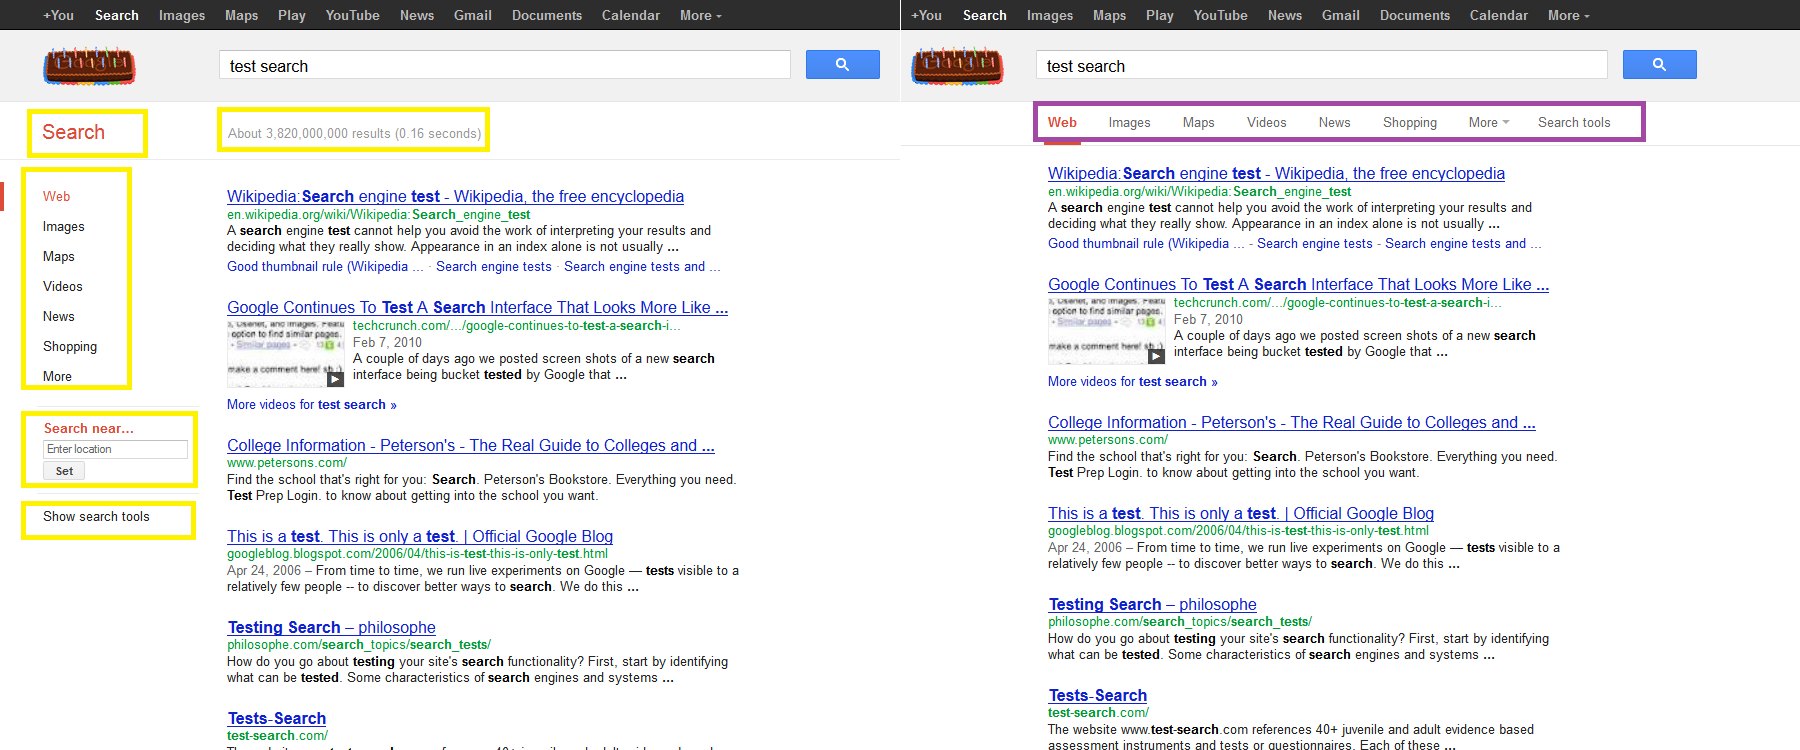Click More videos for test search in right page
Screen dimensions: 1800x750
coord(1132,381)
